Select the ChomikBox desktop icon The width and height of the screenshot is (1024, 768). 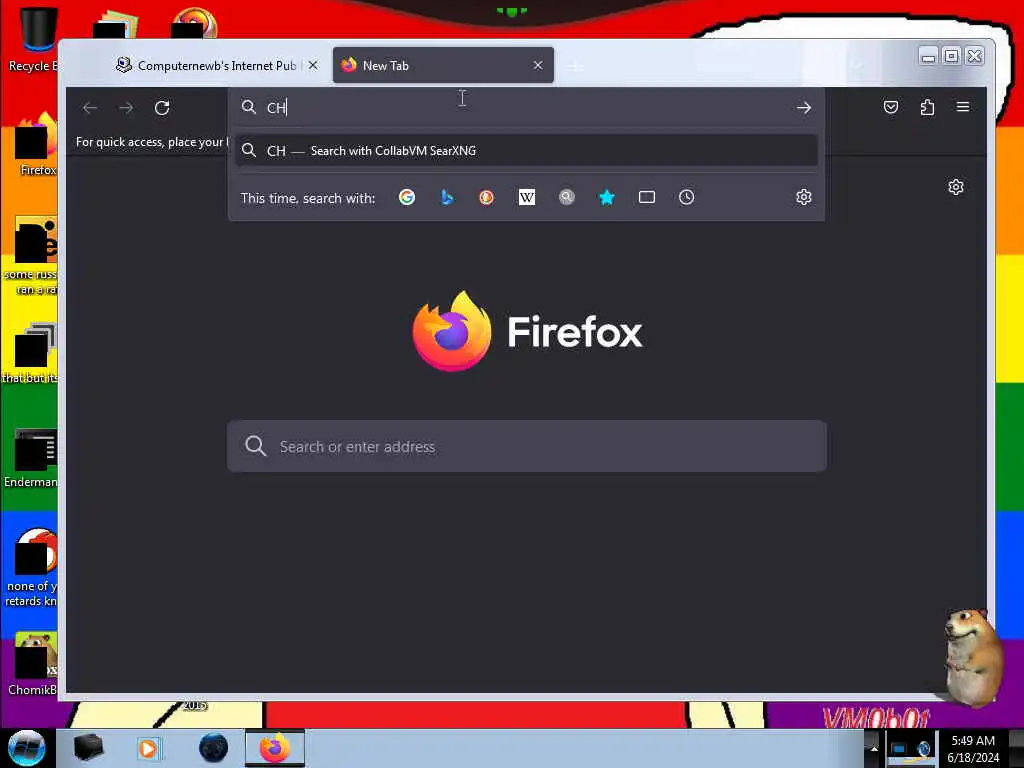coord(33,664)
